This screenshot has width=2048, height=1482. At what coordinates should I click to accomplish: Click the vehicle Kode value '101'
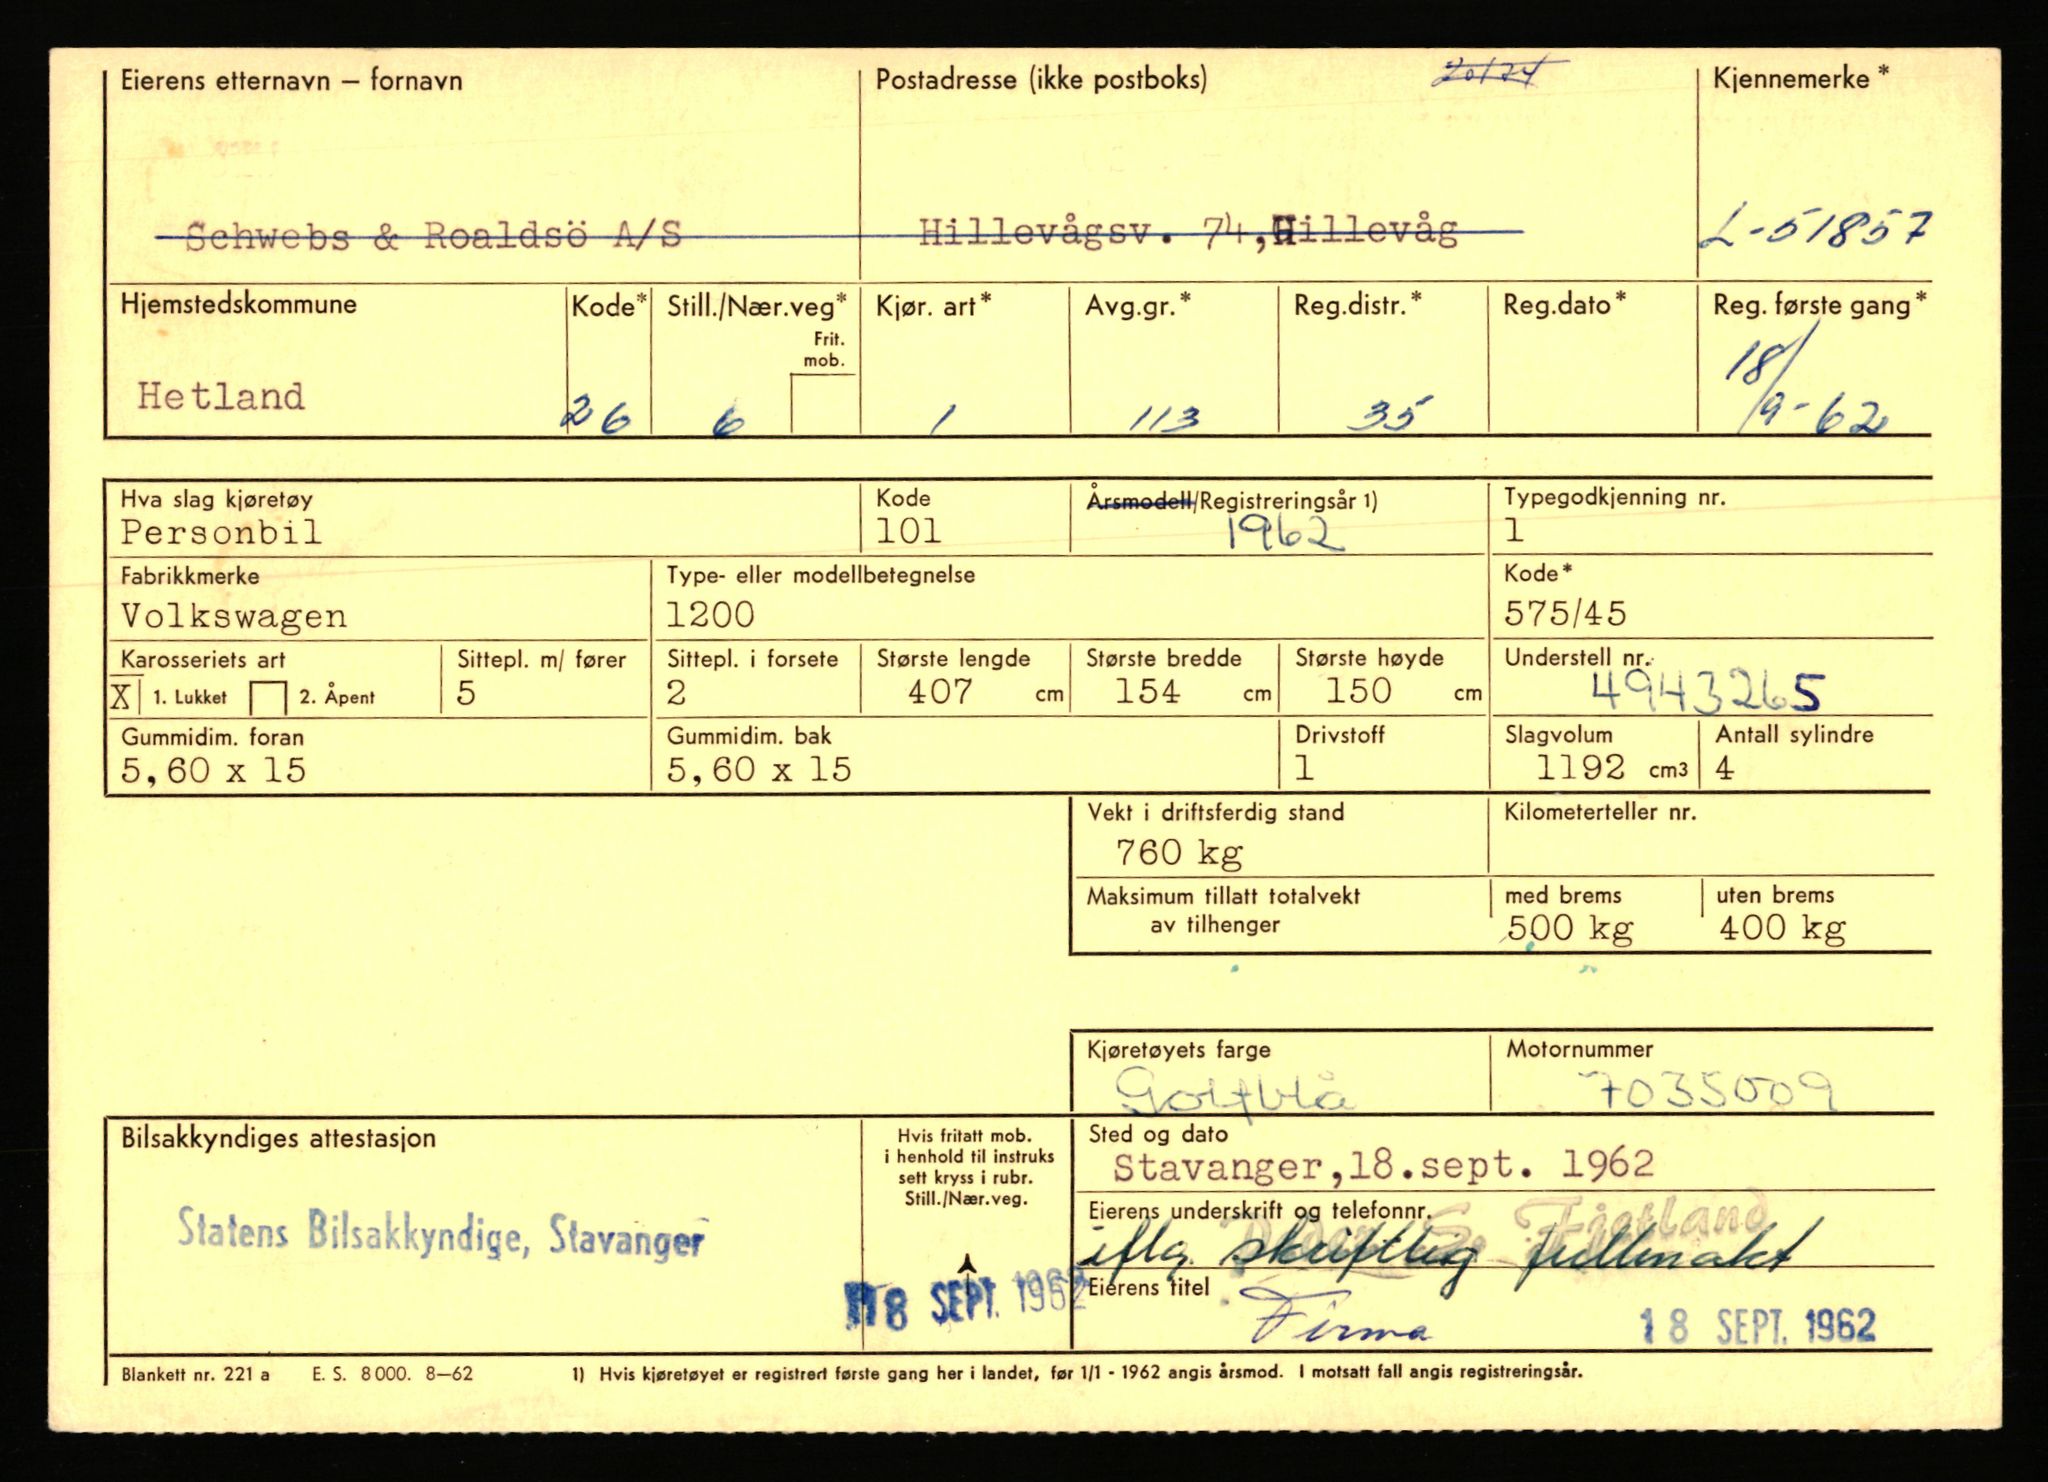tap(908, 531)
